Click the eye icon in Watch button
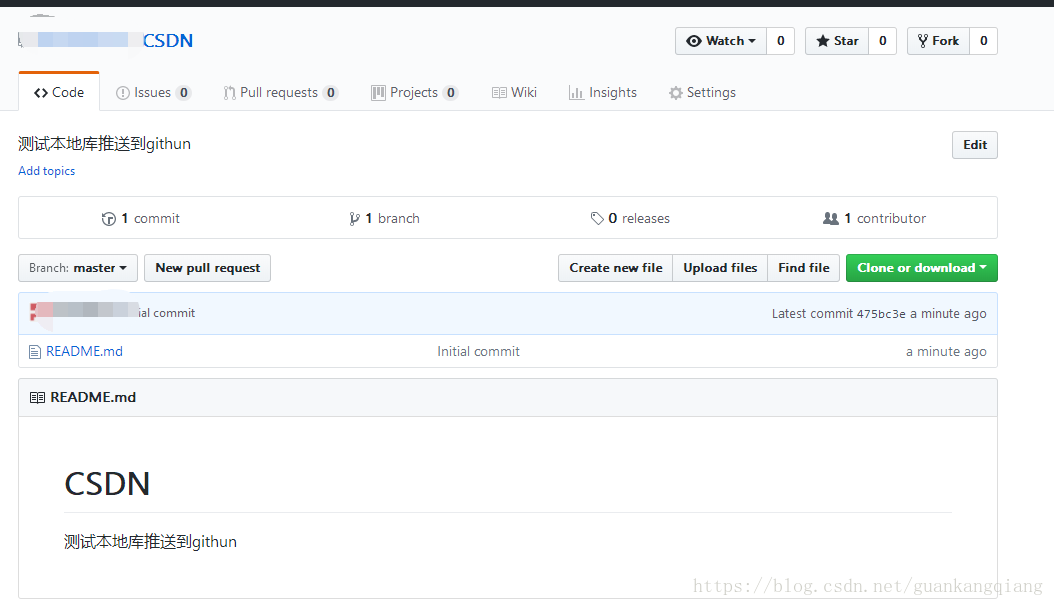The image size is (1054, 606). [x=694, y=41]
